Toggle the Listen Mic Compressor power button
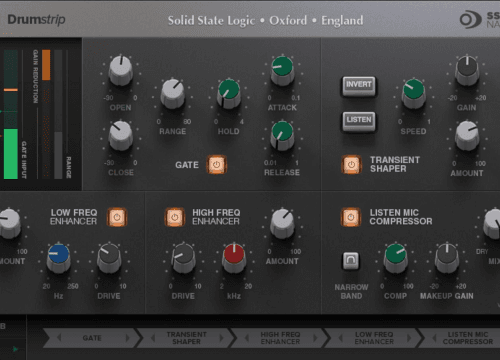This screenshot has width=500, height=360. [x=351, y=217]
